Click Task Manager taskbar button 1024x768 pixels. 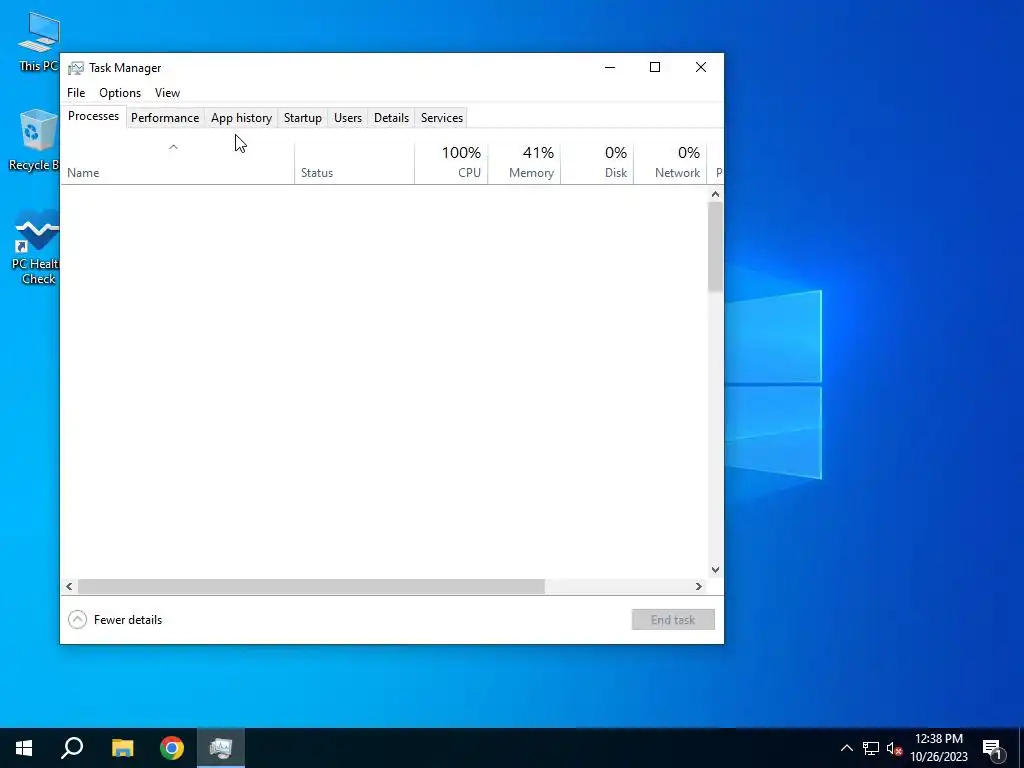pyautogui.click(x=221, y=748)
